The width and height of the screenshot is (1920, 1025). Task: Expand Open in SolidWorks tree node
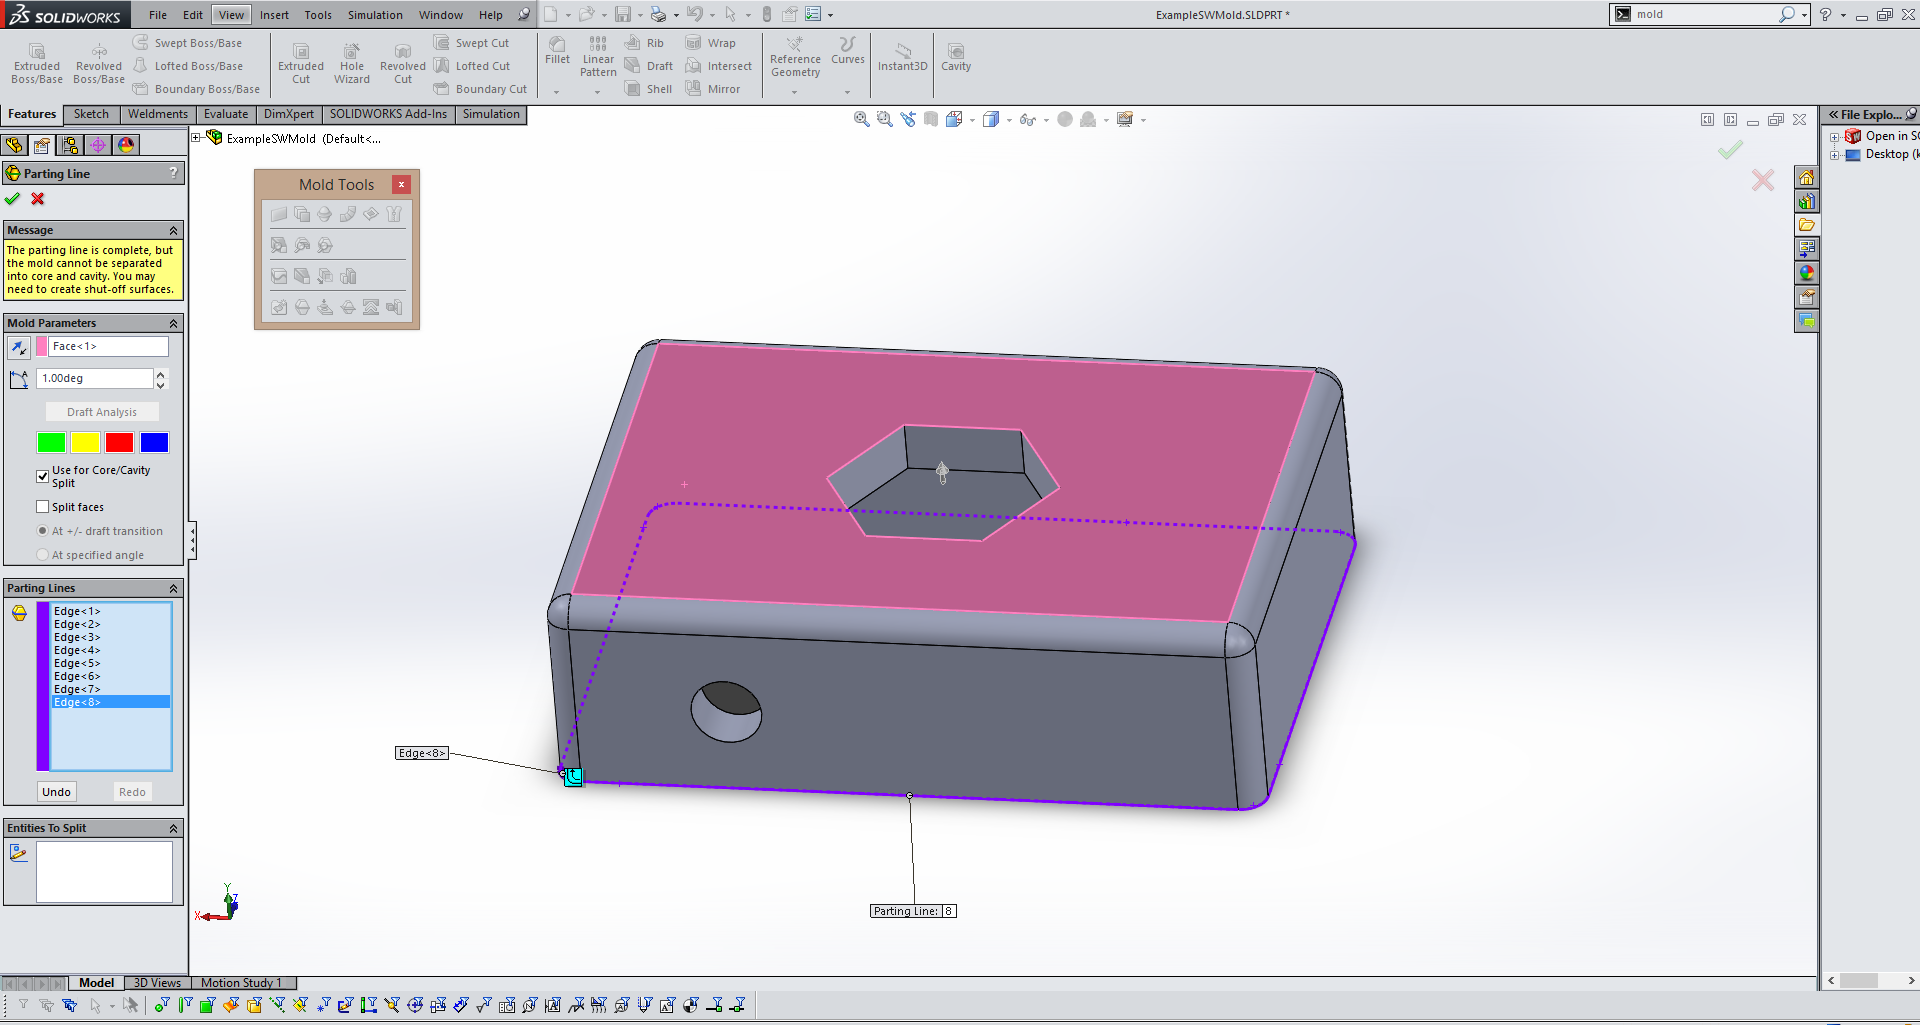1834,137
